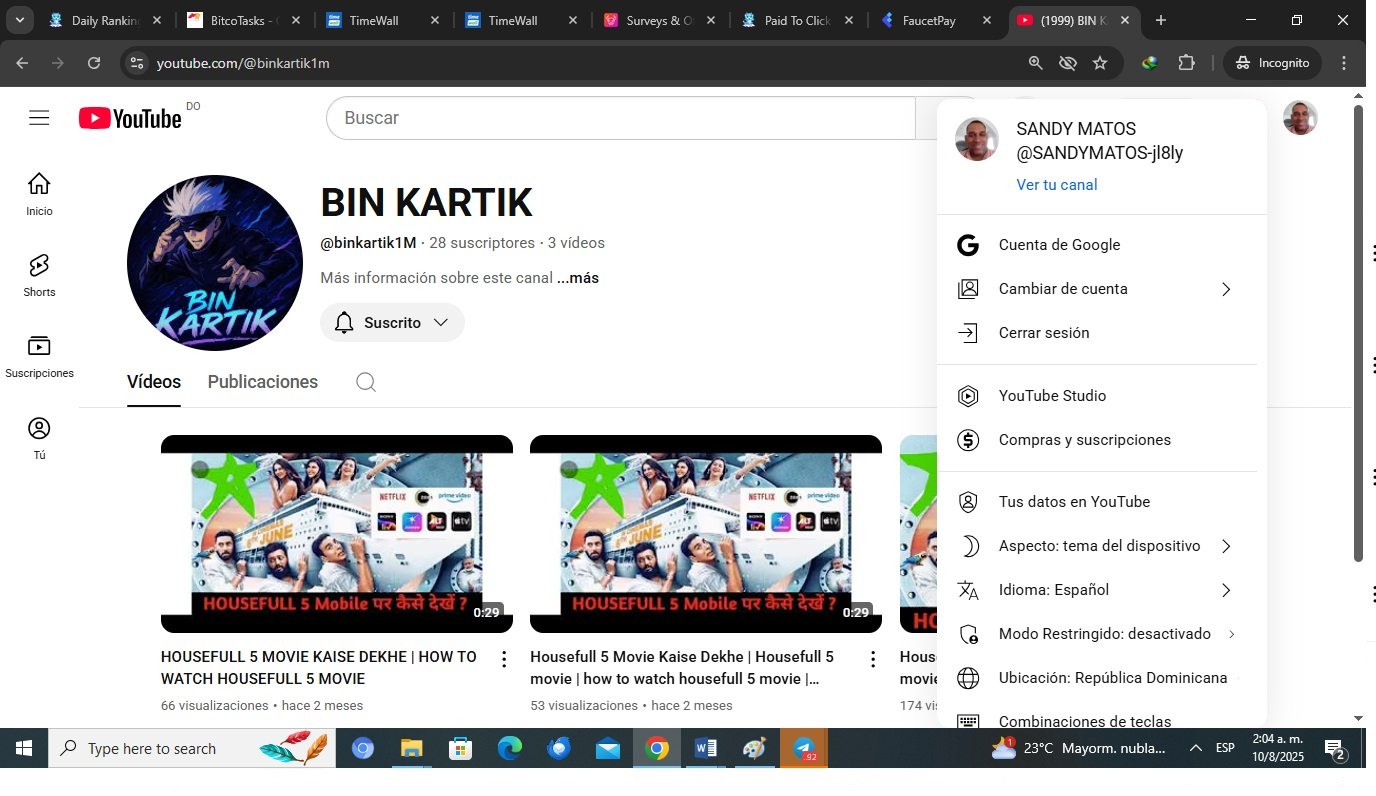This screenshot has width=1376, height=796.
Task: Open Cuenta de Google
Action: [1102, 245]
